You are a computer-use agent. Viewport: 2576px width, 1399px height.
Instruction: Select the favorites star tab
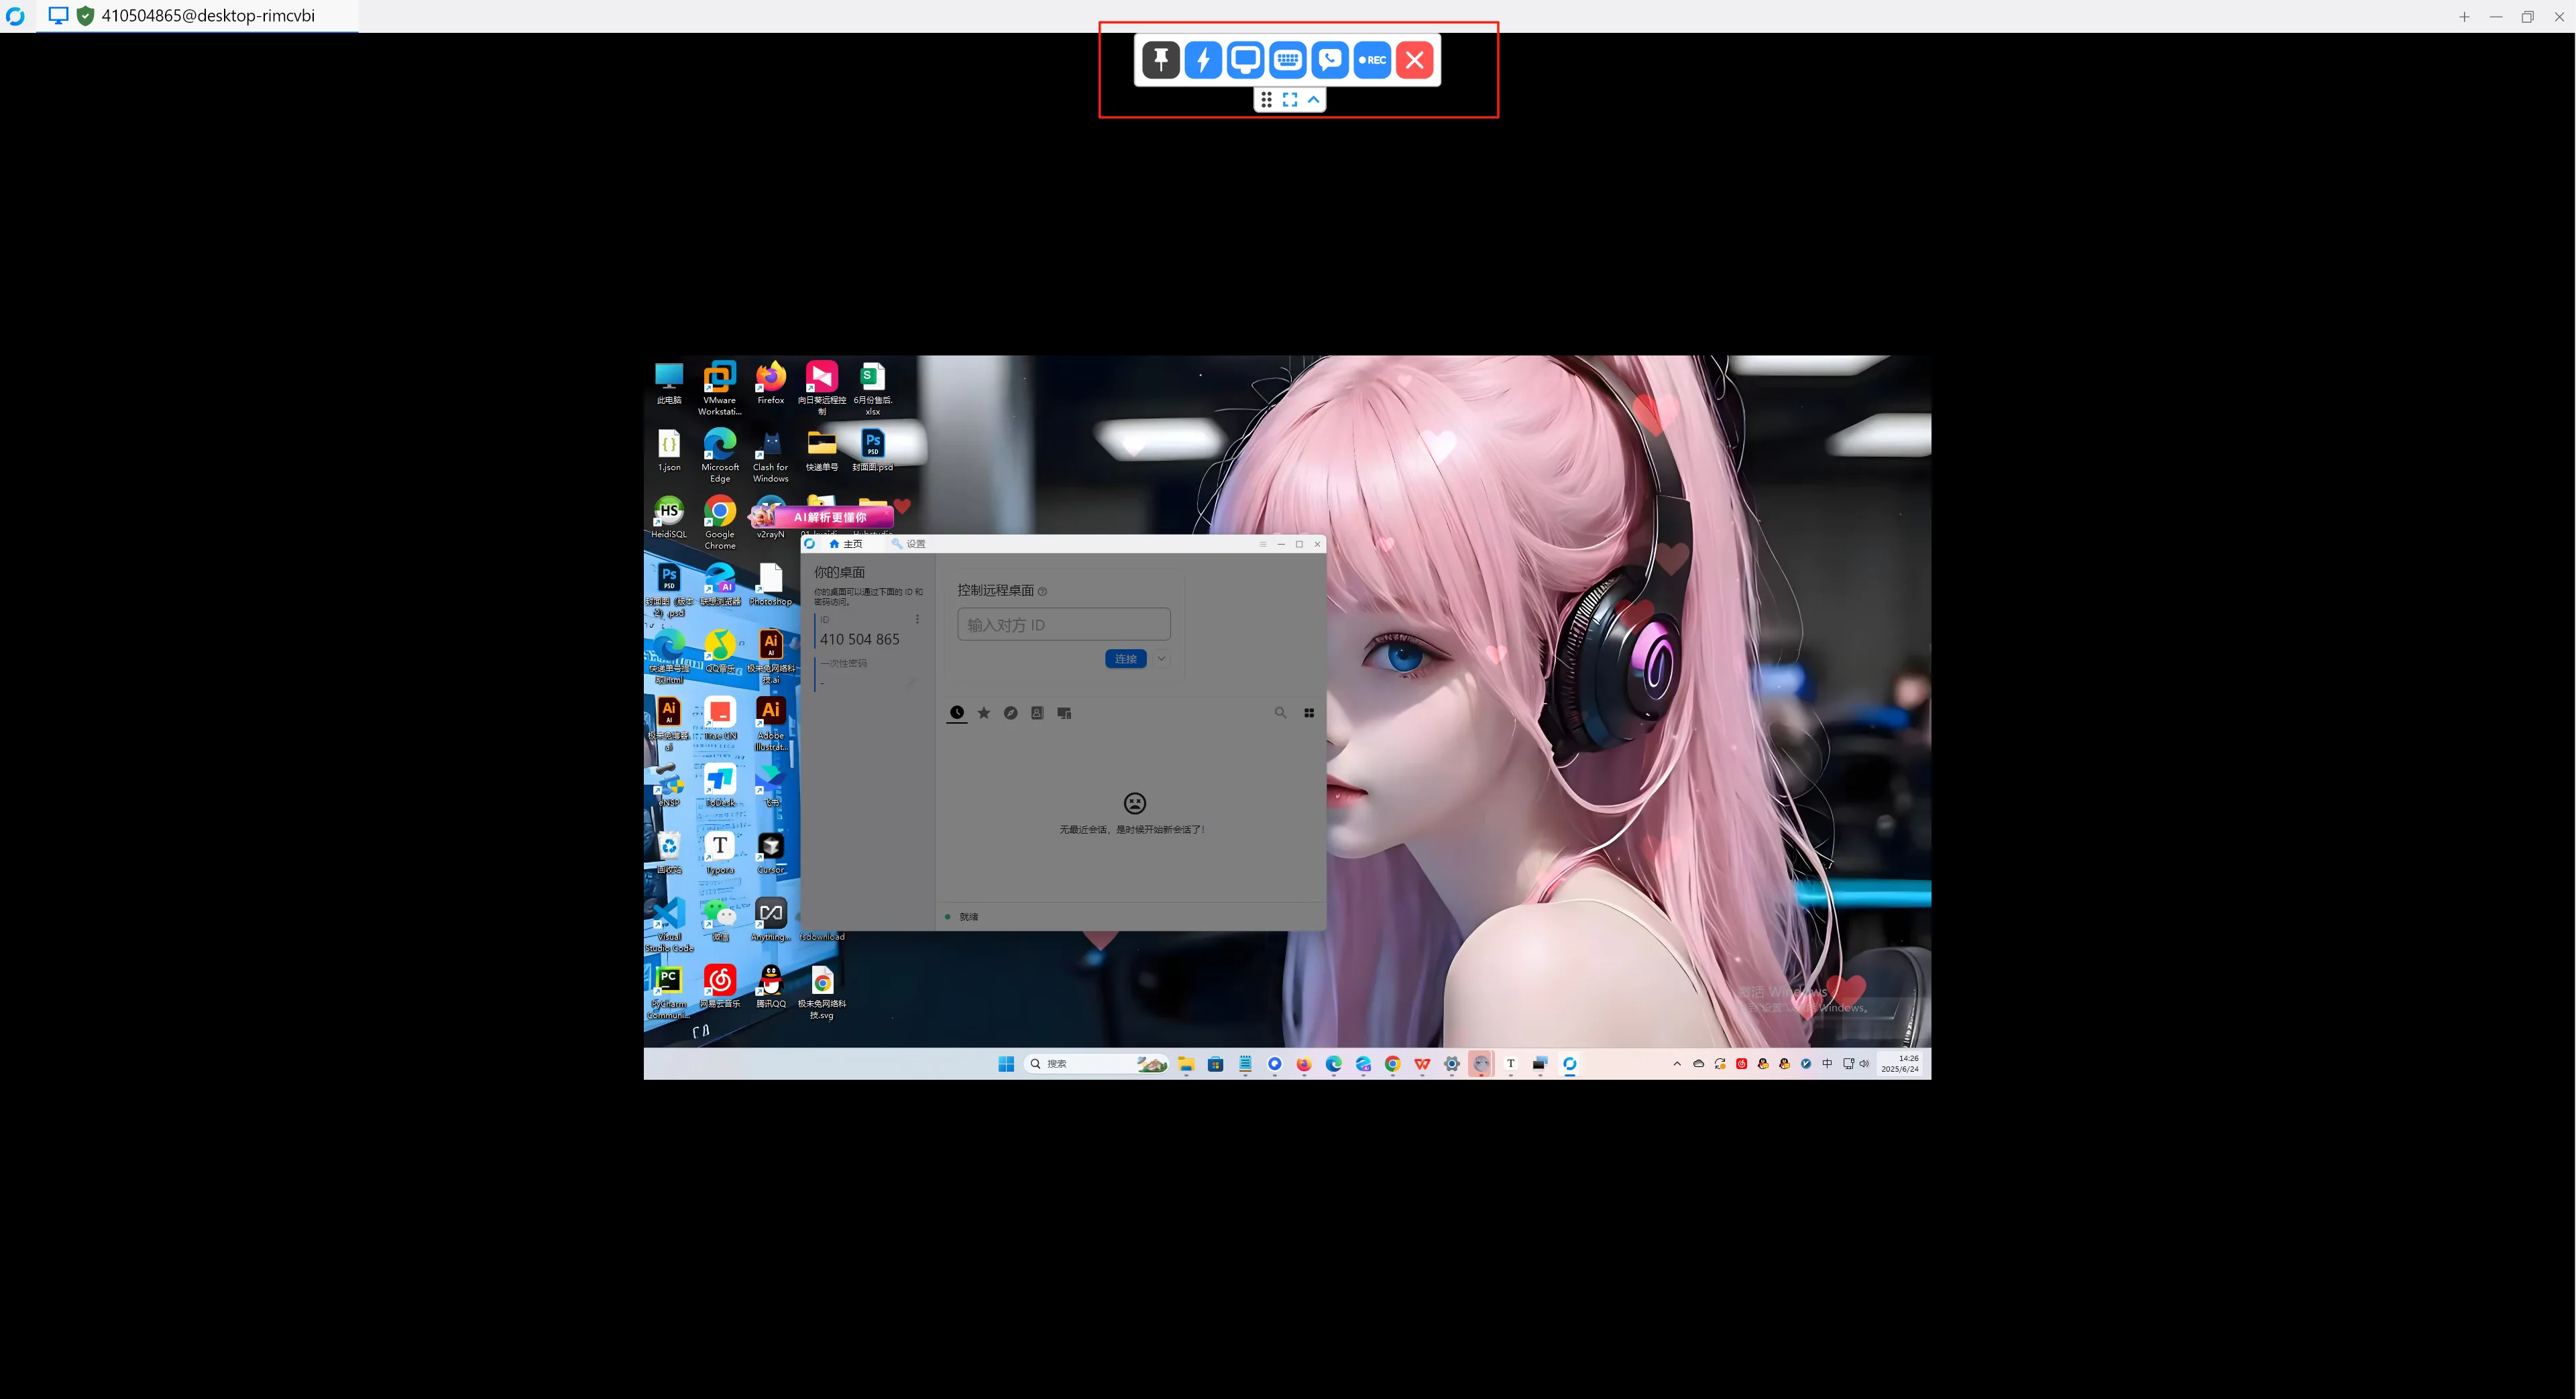[984, 713]
